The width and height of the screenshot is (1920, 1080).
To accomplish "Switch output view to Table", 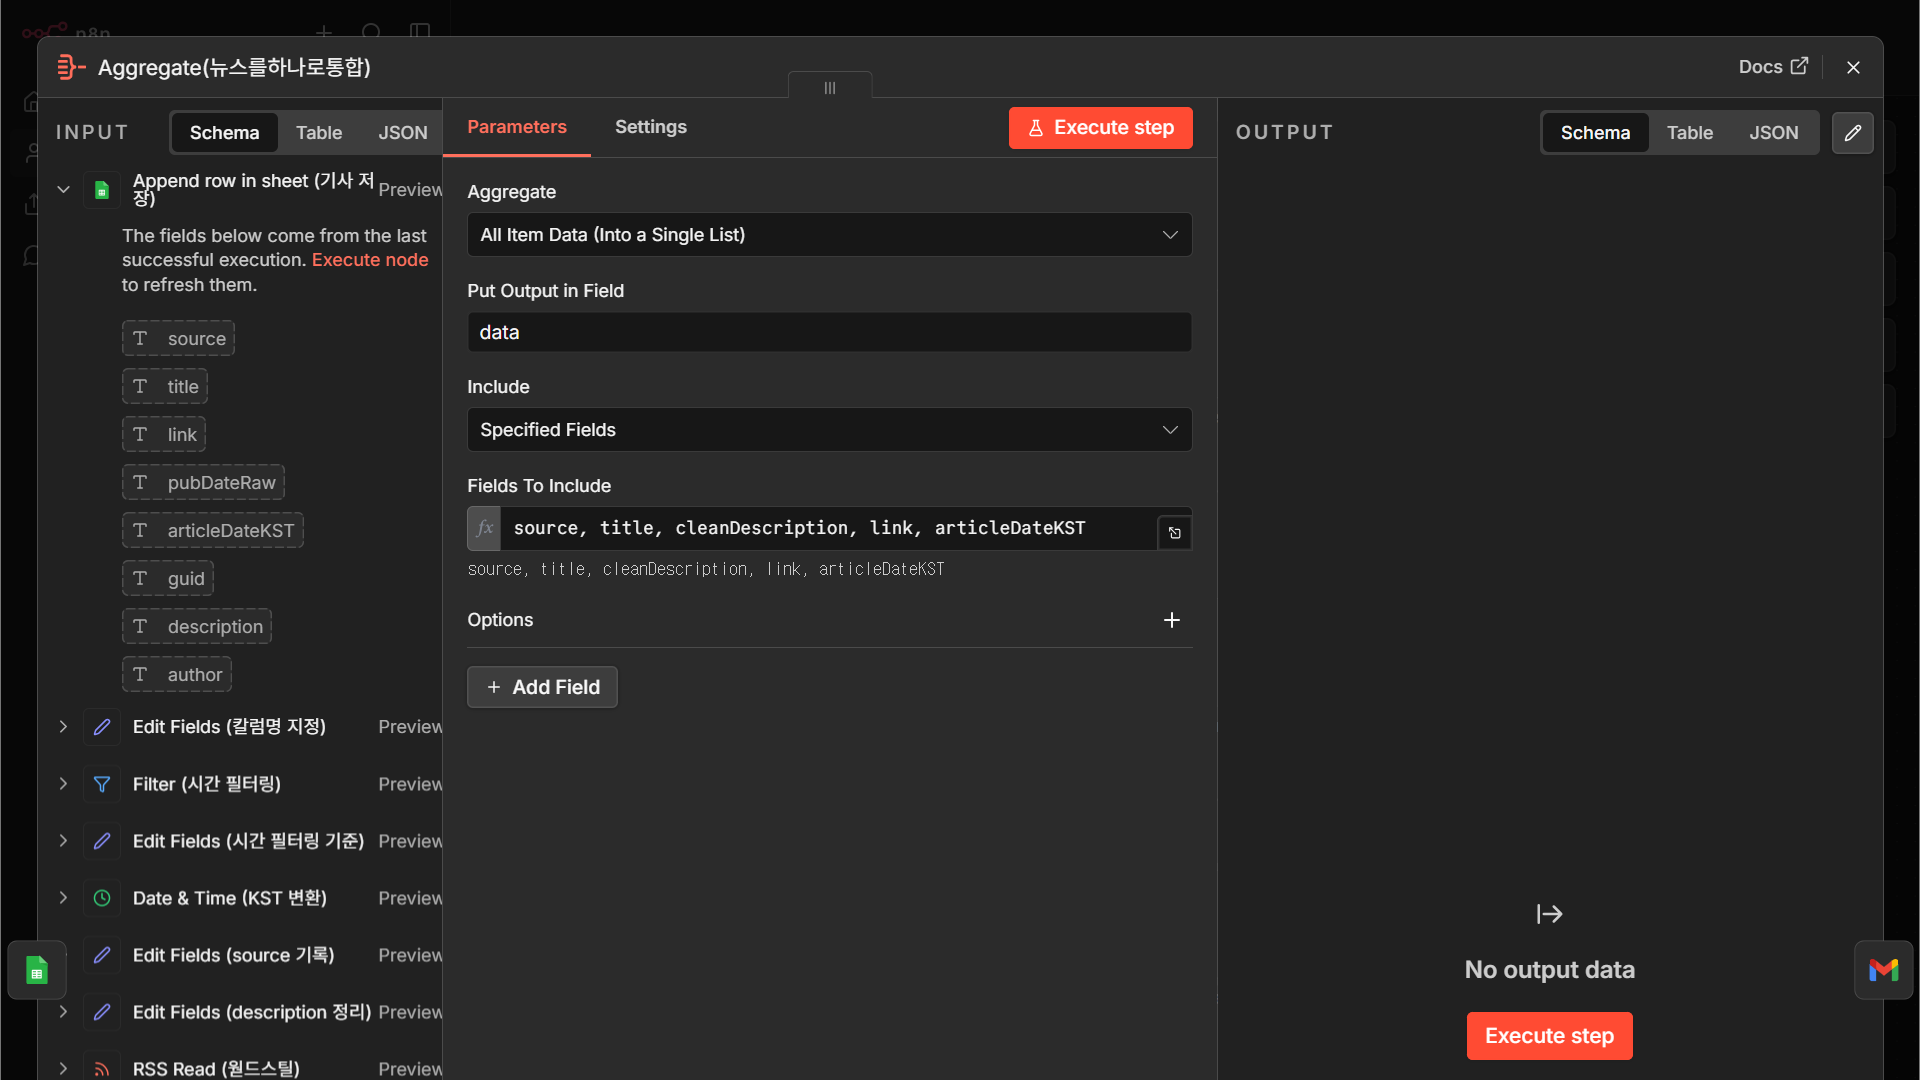I will [x=1689, y=133].
